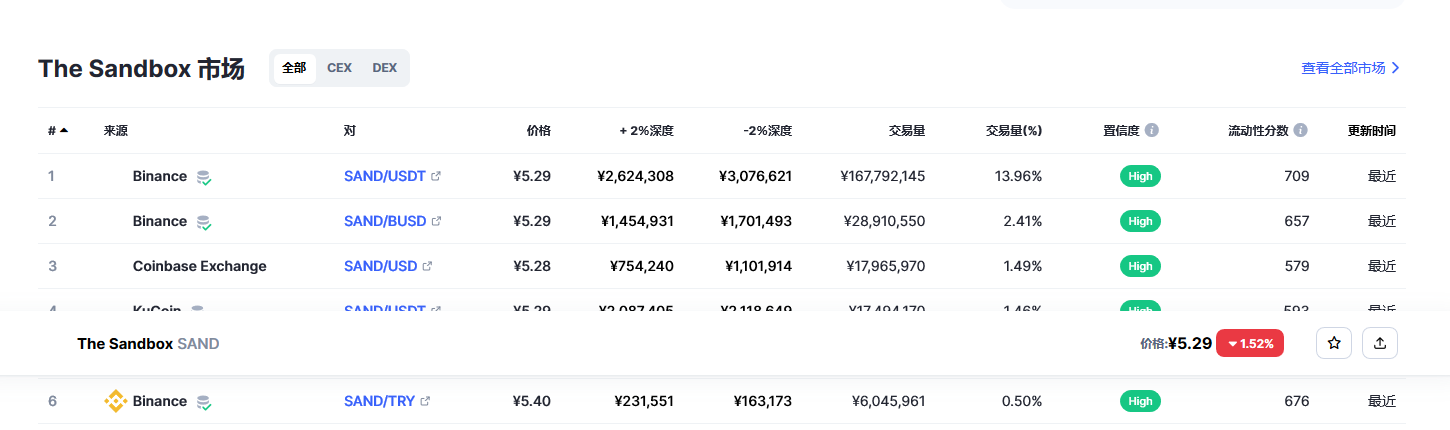Click the red 1.52% change badge

tap(1250, 343)
